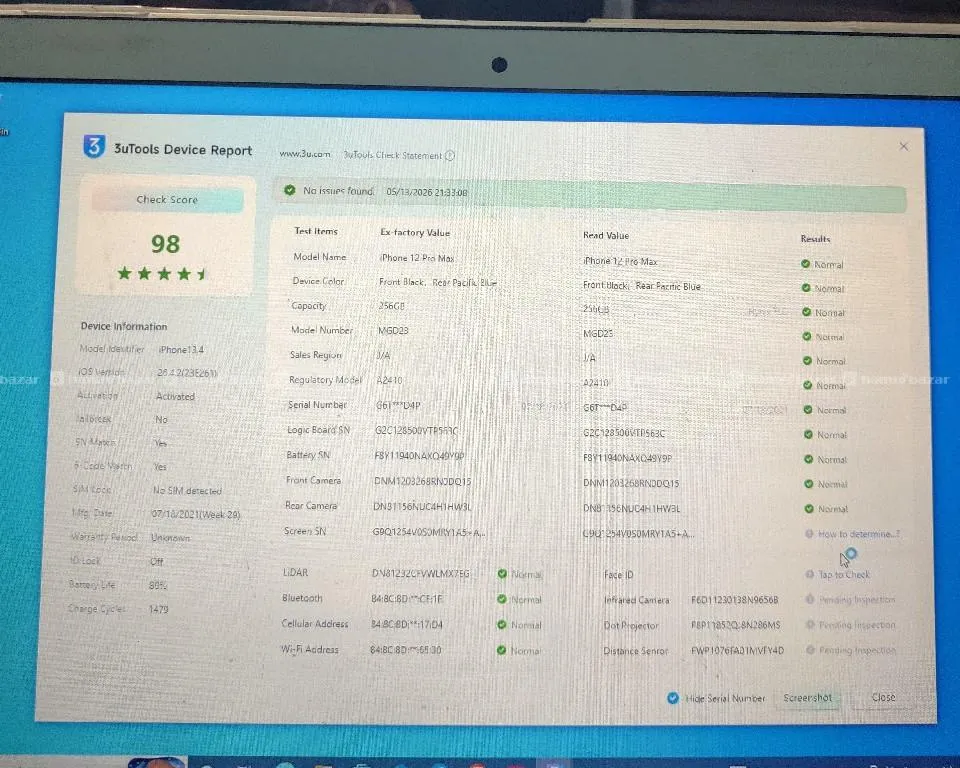Viewport: 960px width, 768px height.
Task: Click the Device Information heading
Action: (x=124, y=326)
